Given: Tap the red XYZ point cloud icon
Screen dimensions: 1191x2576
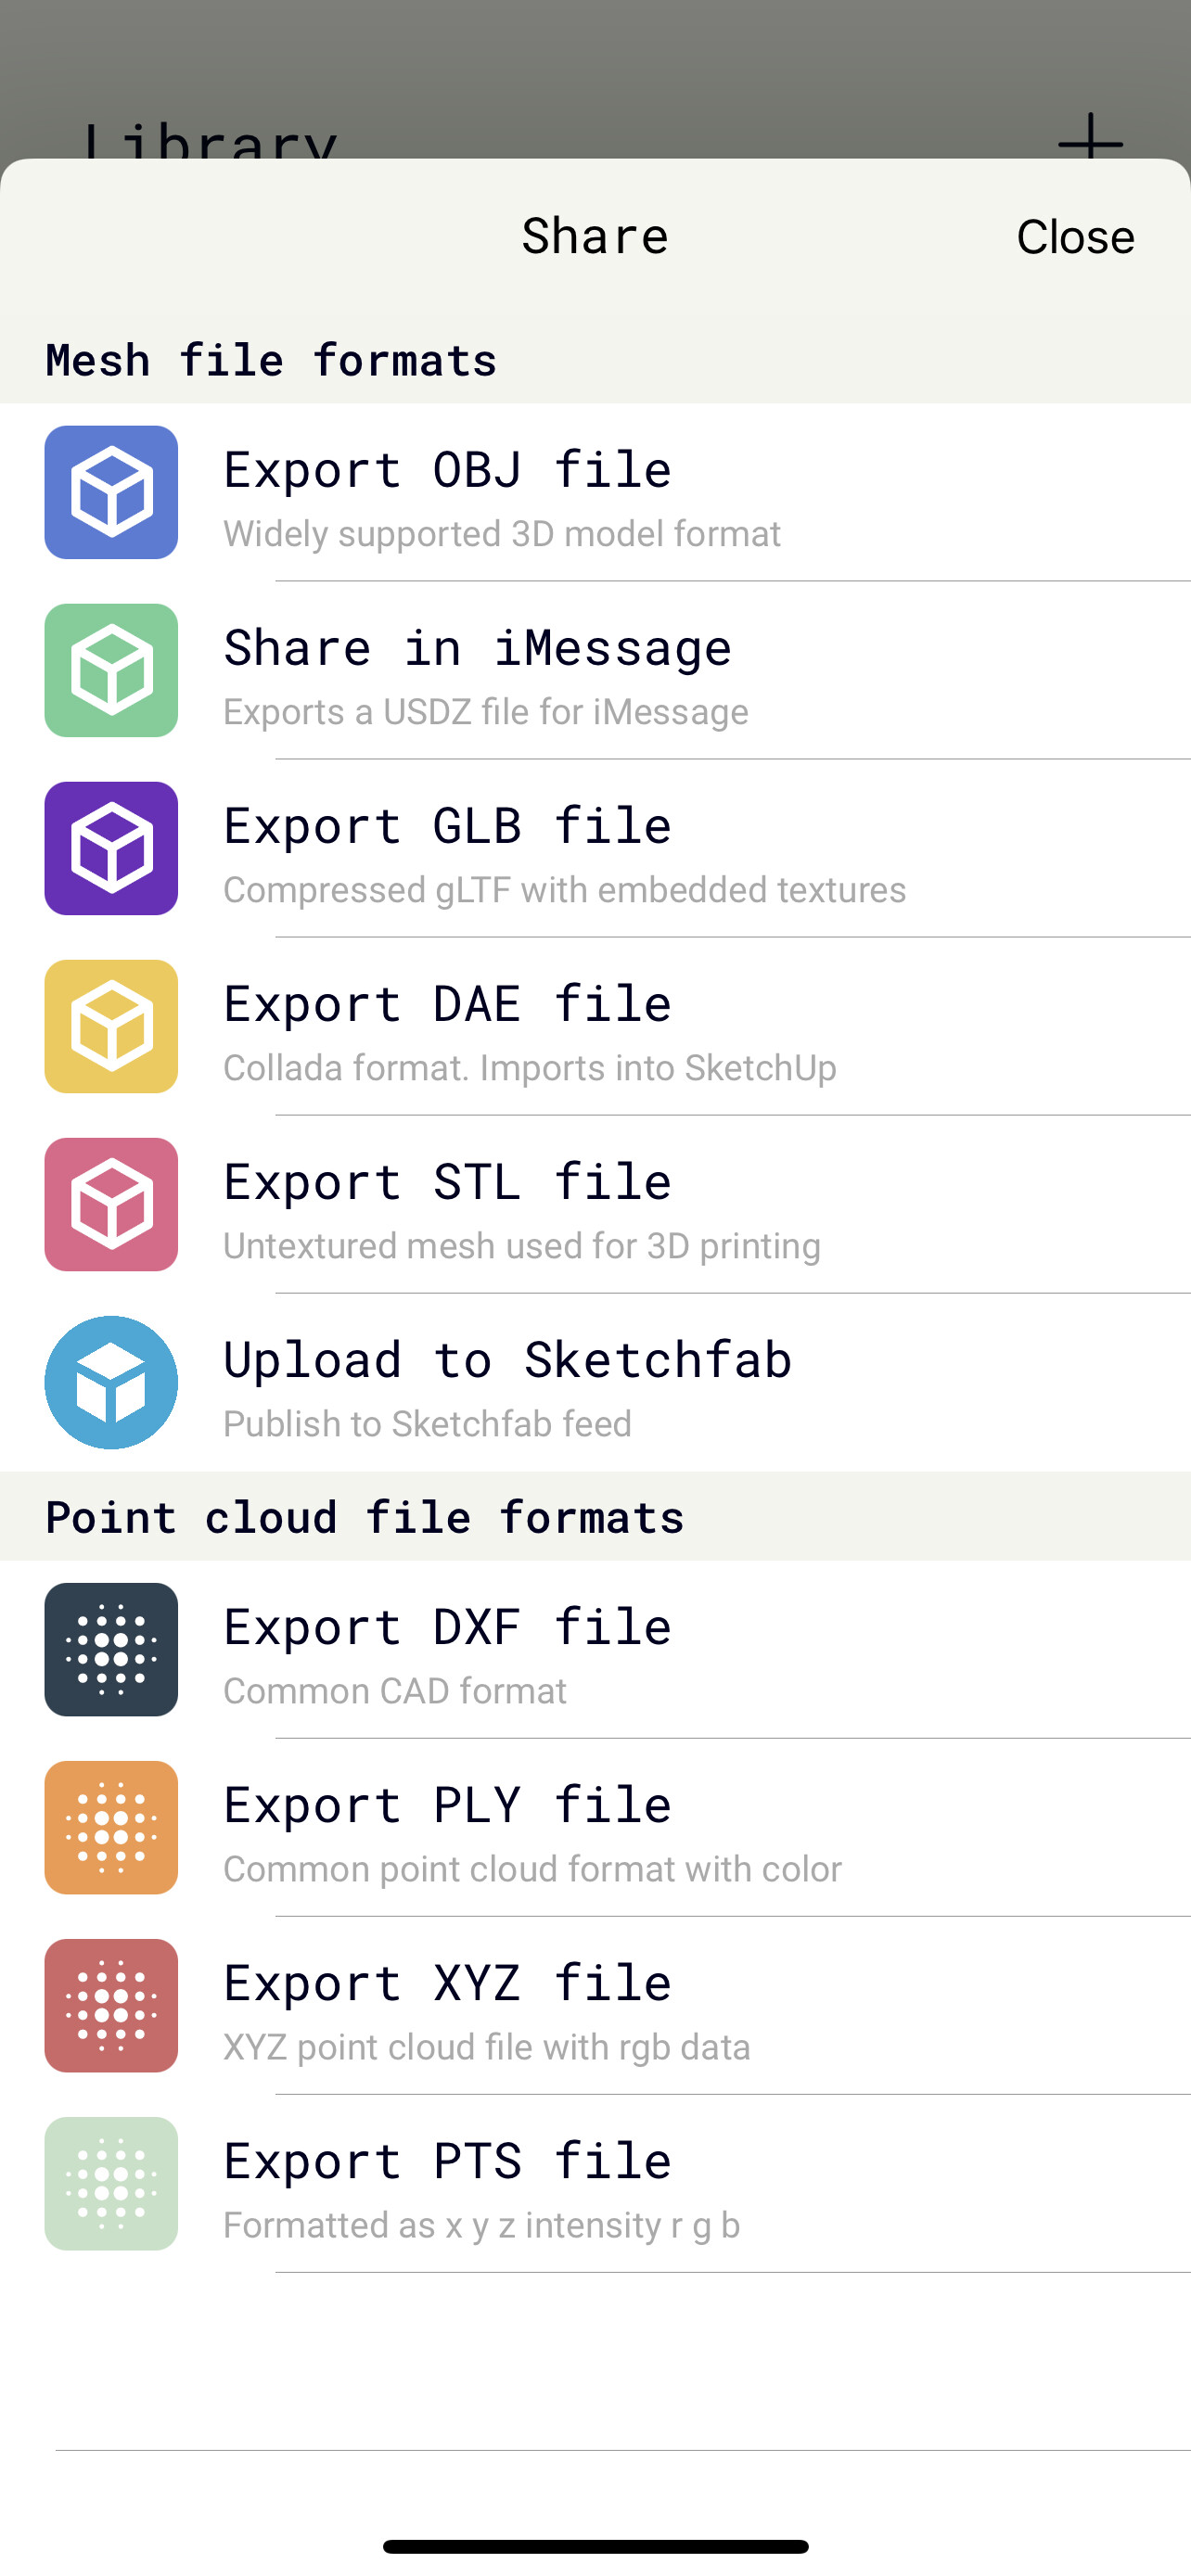Looking at the screenshot, I should 111,2005.
